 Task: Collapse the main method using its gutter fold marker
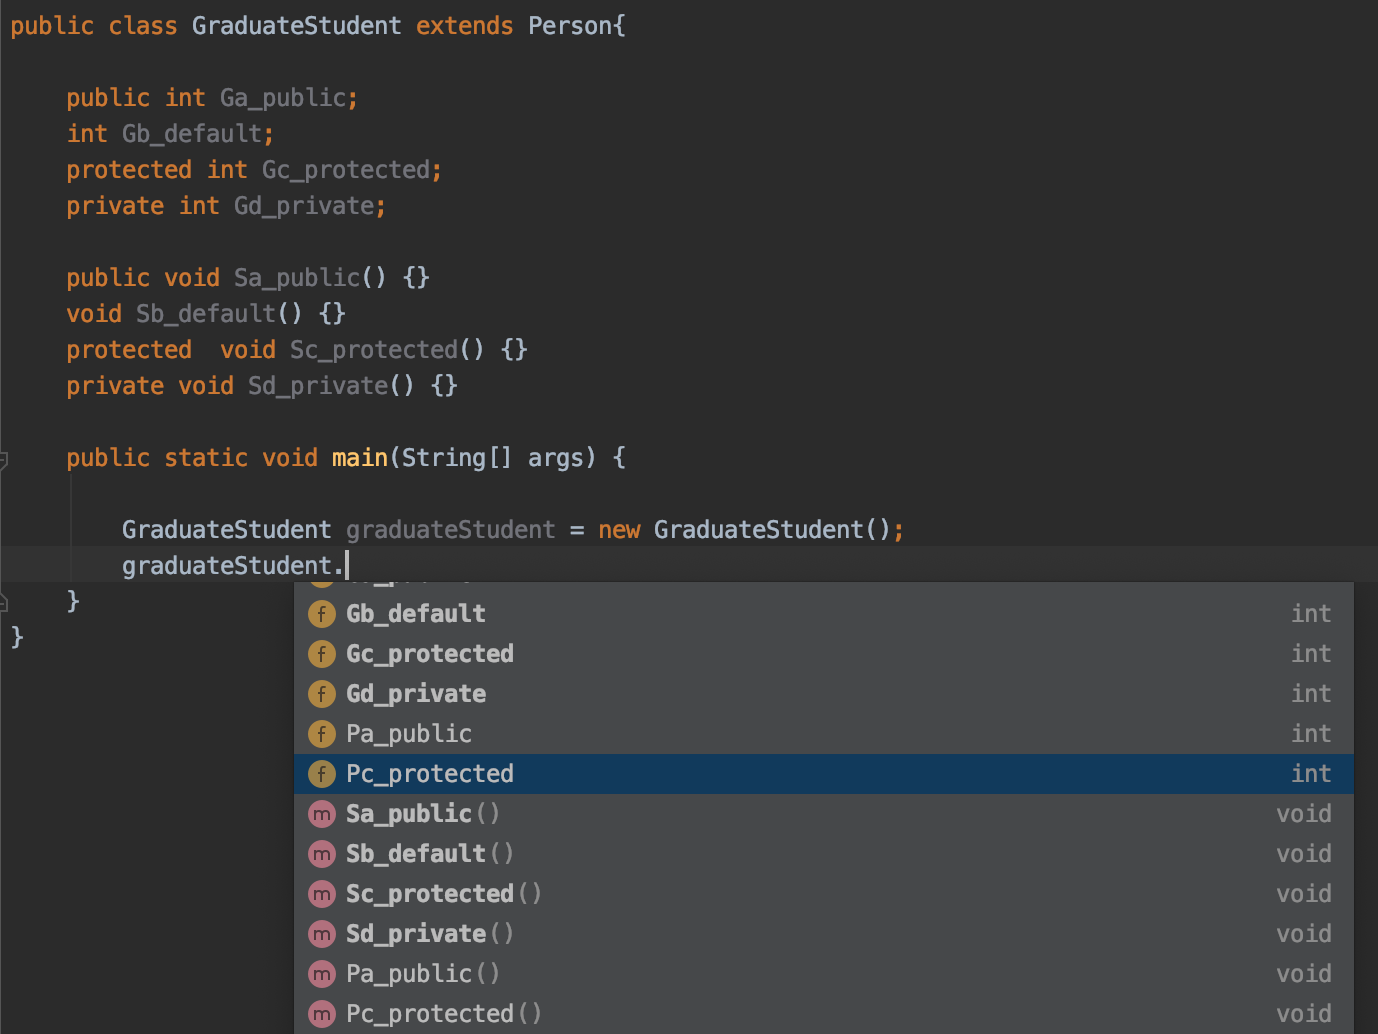tap(3, 460)
